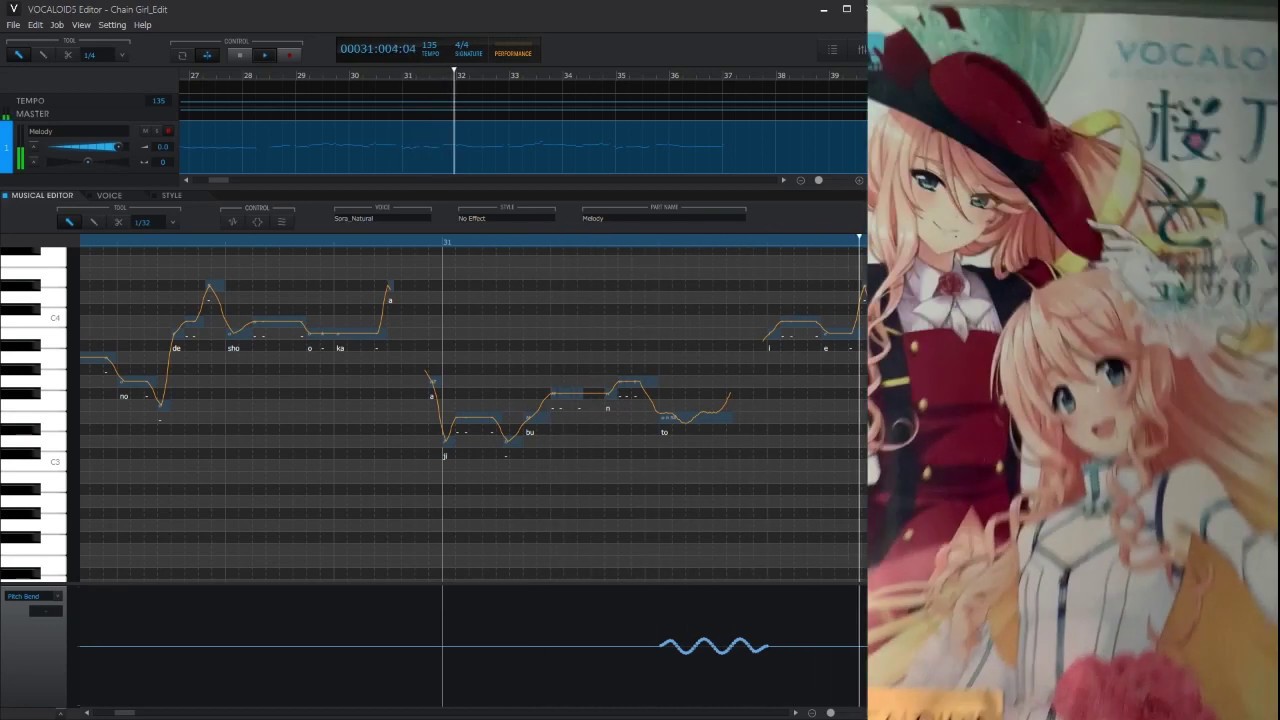The height and width of the screenshot is (720, 1280).
Task: Open the File menu
Action: [13, 25]
